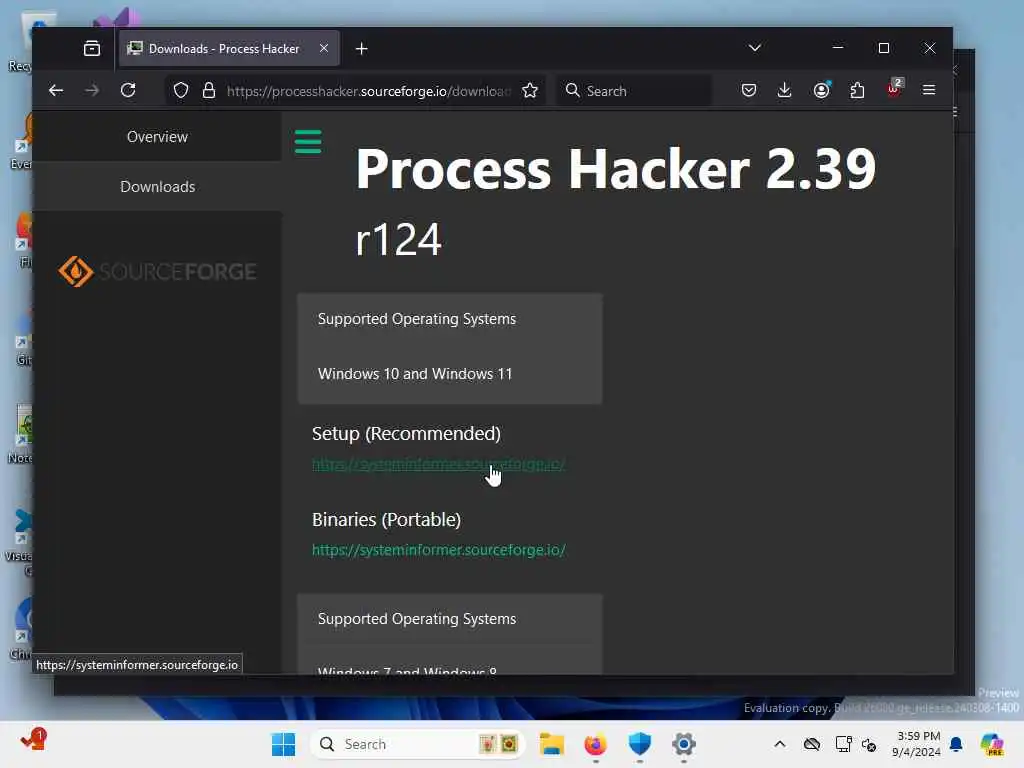Open the browser downloads panel
The width and height of the screenshot is (1024, 768).
pyautogui.click(x=784, y=90)
